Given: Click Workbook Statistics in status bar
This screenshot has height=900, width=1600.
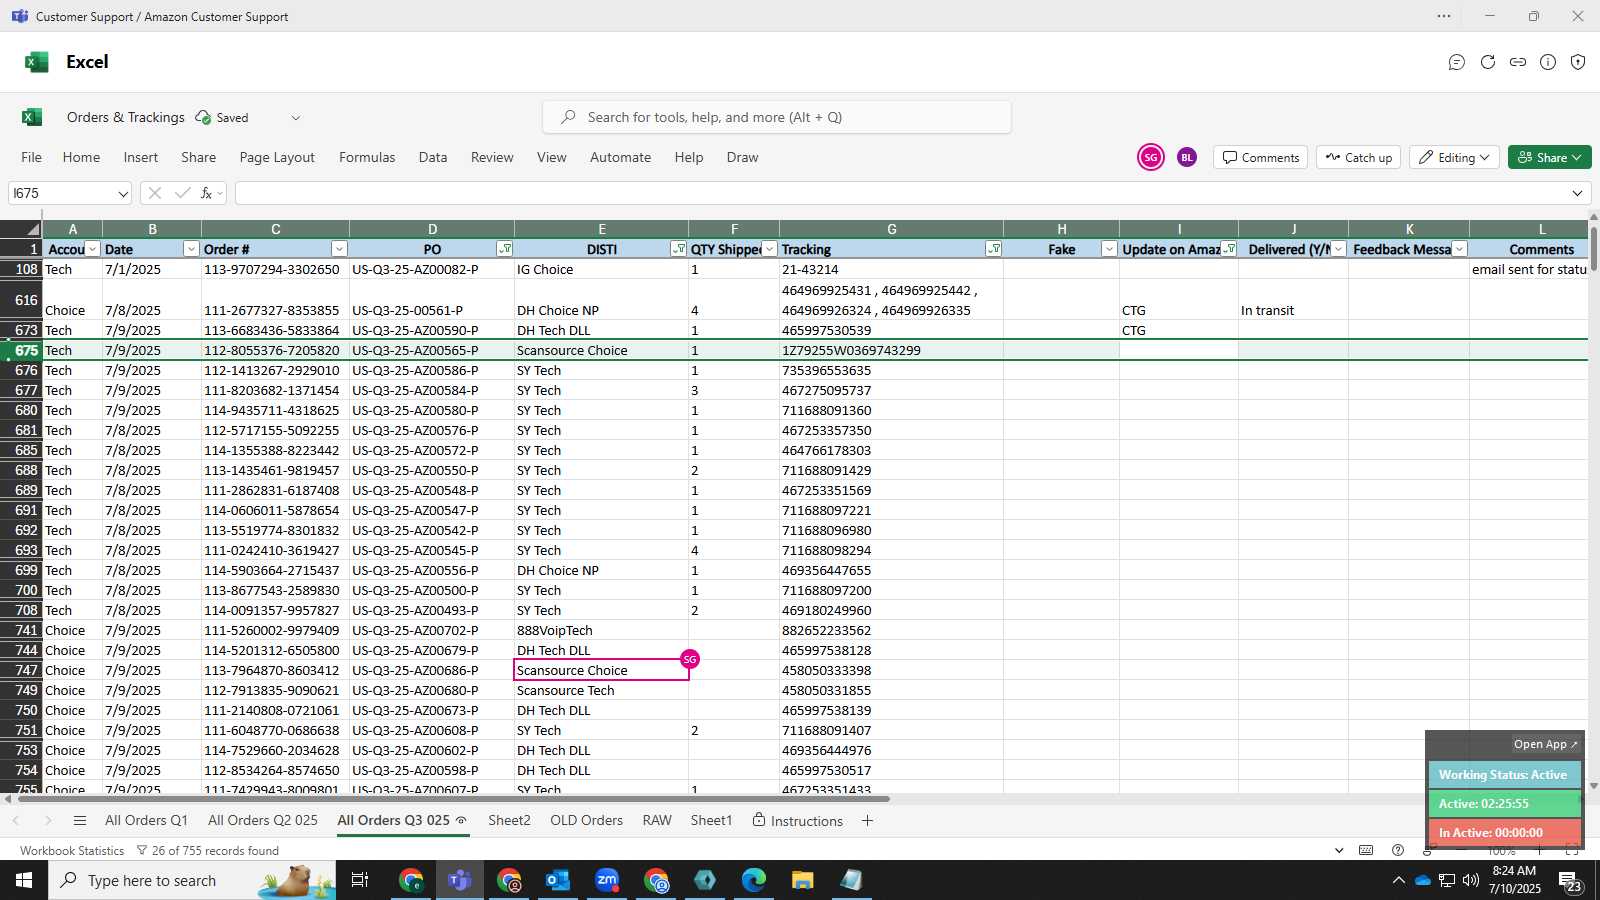Looking at the screenshot, I should (x=72, y=851).
